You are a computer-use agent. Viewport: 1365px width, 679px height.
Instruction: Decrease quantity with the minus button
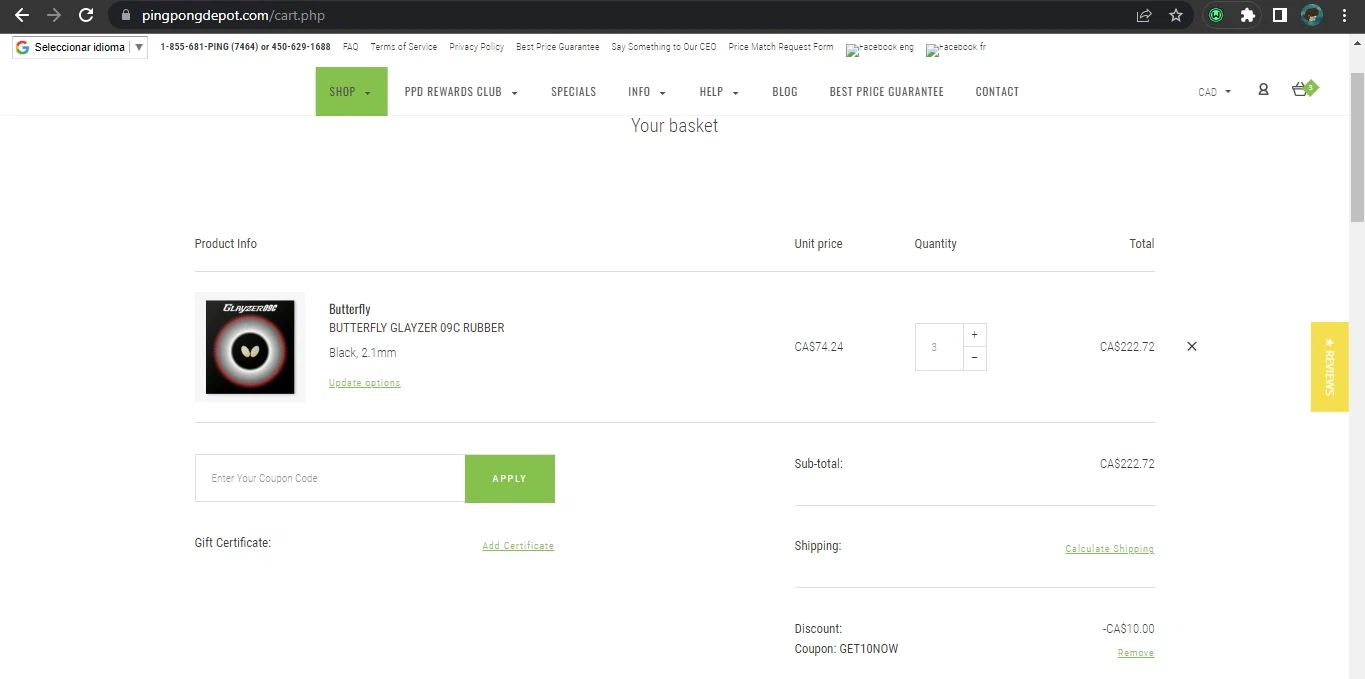974,358
